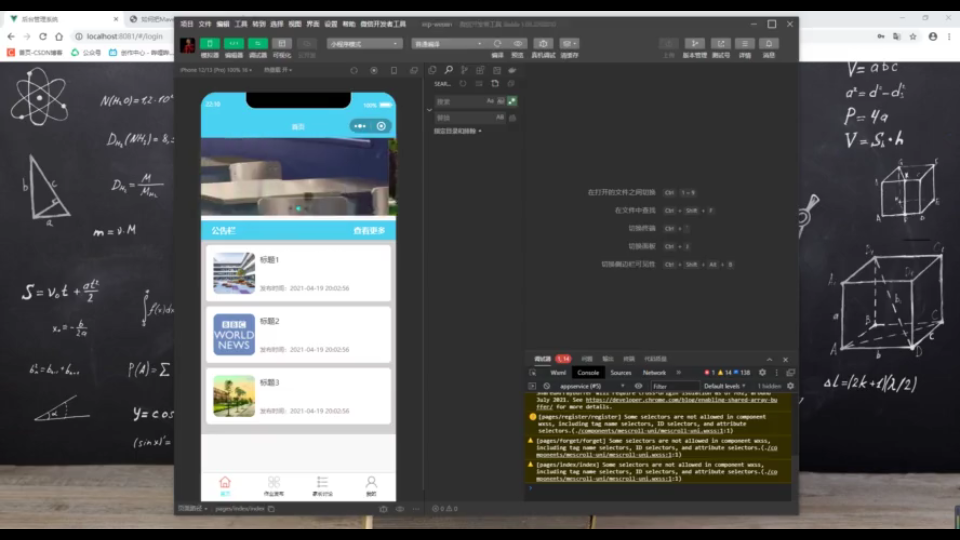Open the editor file explorer icon
This screenshot has height=540, width=960.
point(432,70)
